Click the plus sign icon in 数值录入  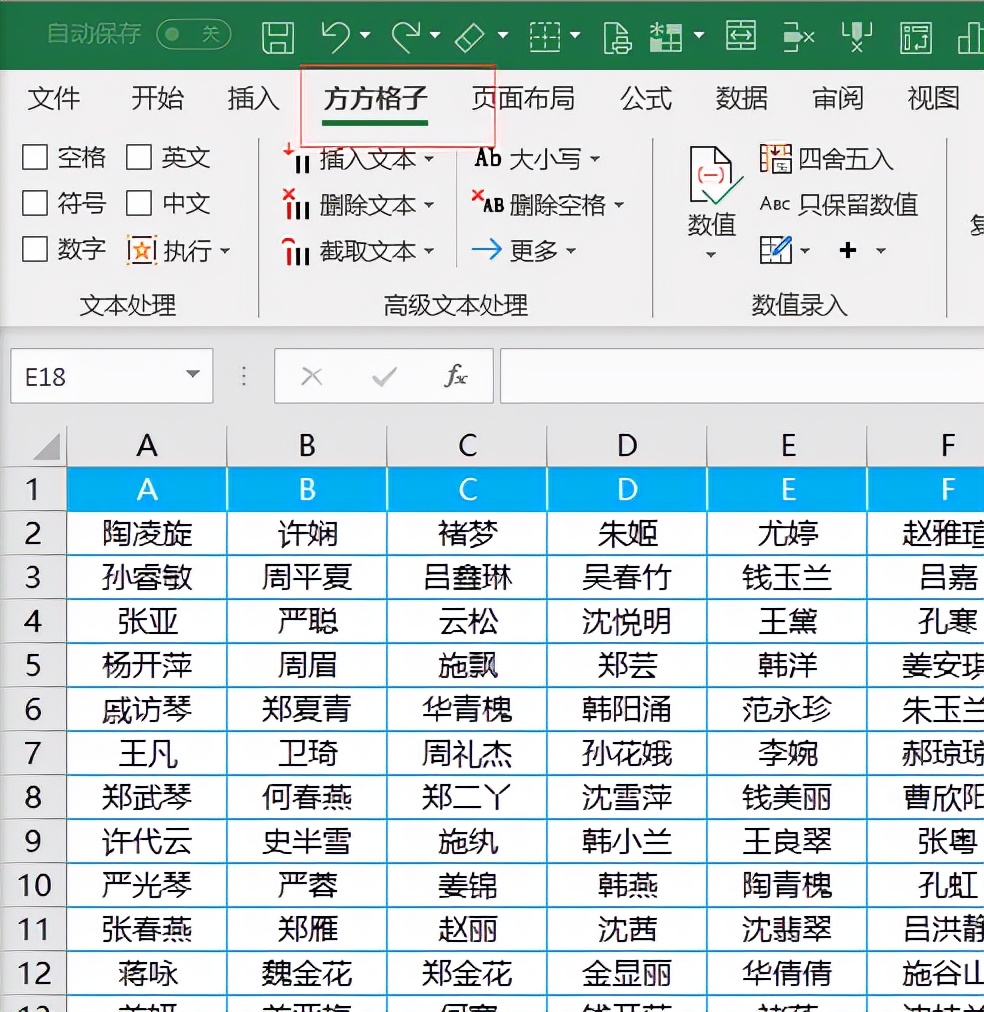click(848, 250)
